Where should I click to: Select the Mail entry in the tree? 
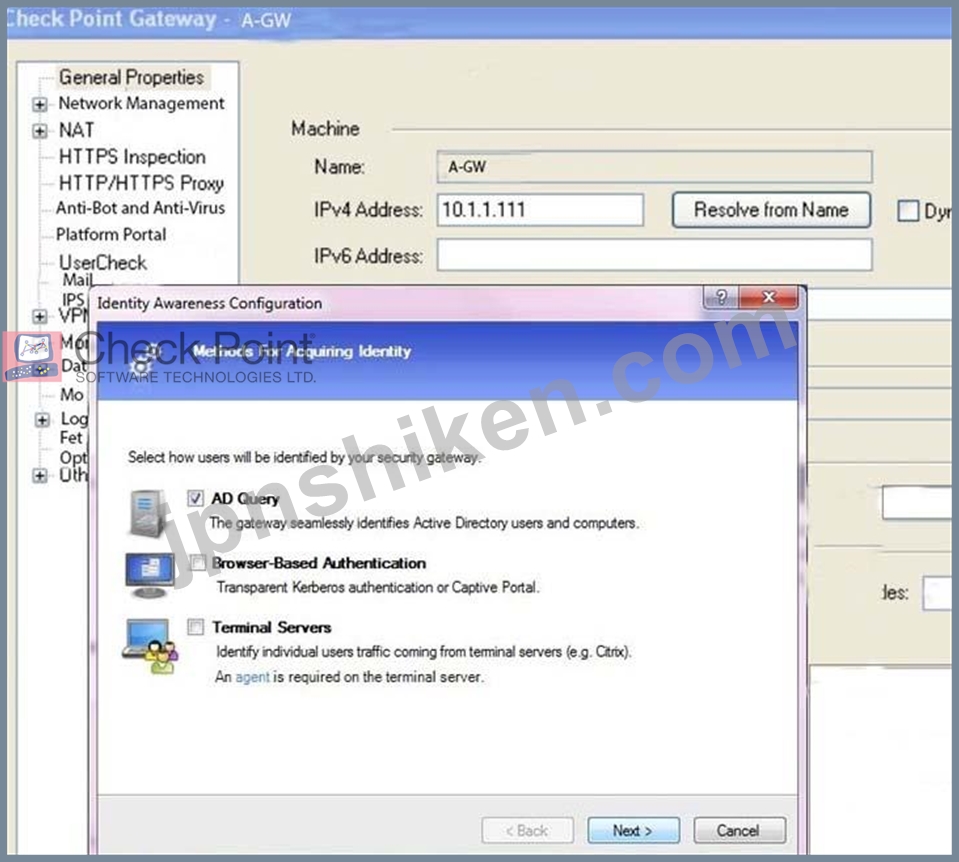[x=78, y=280]
